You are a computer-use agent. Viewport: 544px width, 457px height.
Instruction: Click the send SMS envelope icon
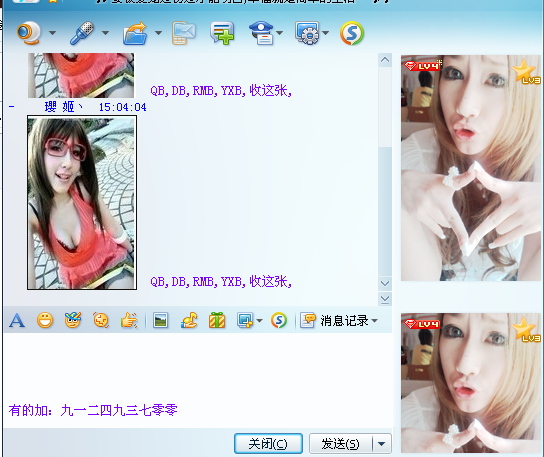click(x=184, y=33)
